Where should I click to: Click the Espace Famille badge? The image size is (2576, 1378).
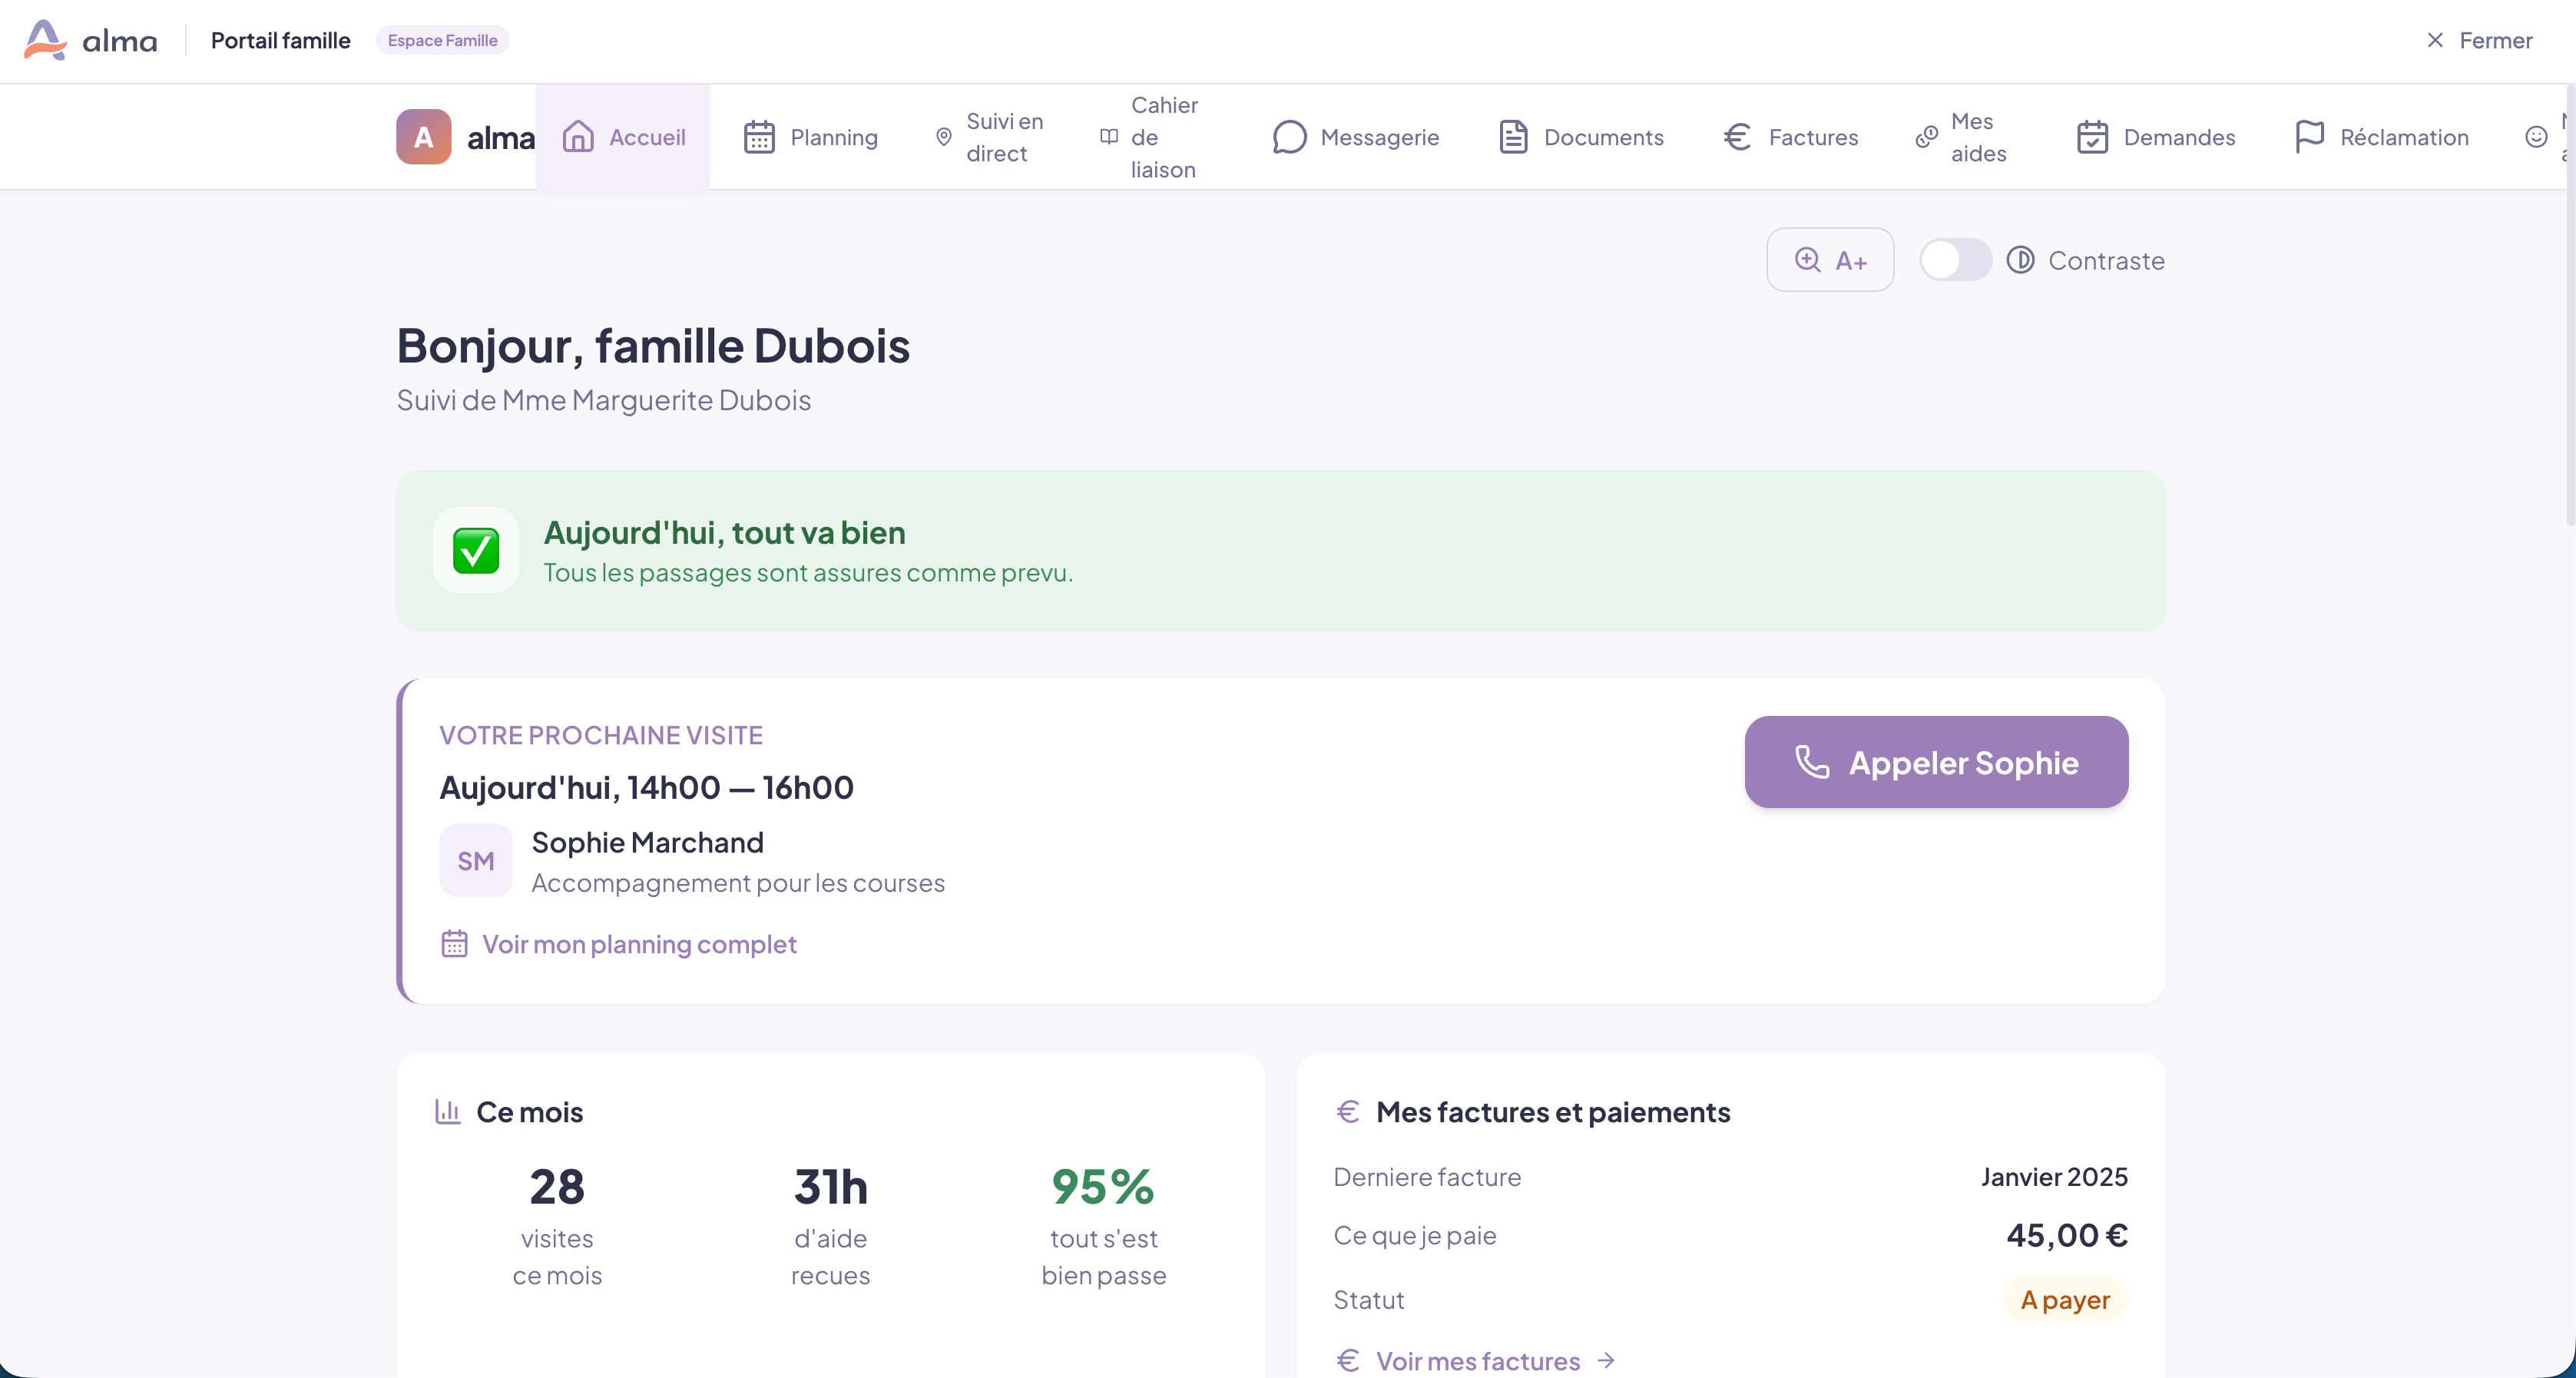coord(442,40)
